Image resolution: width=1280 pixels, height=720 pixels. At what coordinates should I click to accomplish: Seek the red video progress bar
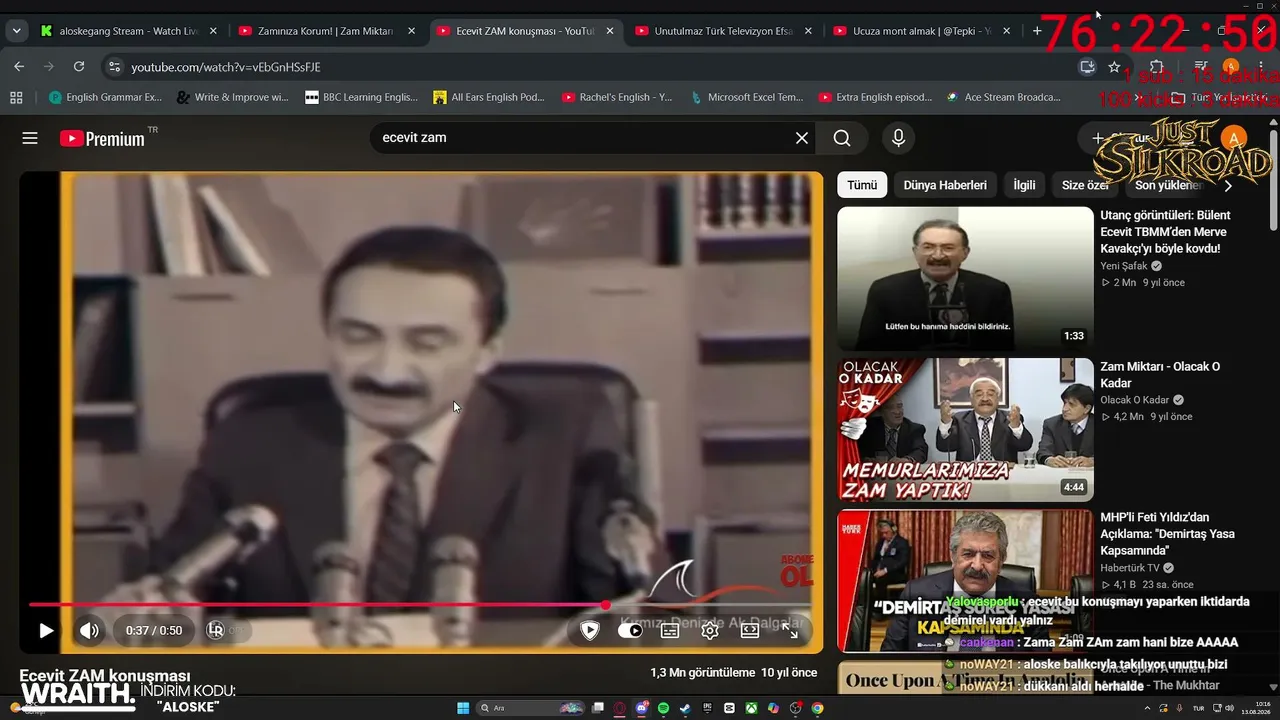420,605
